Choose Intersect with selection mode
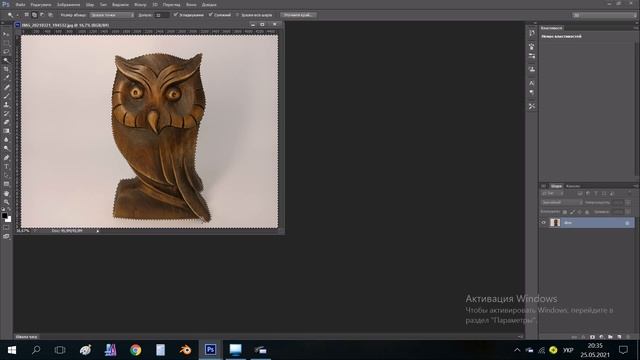 click(51, 15)
